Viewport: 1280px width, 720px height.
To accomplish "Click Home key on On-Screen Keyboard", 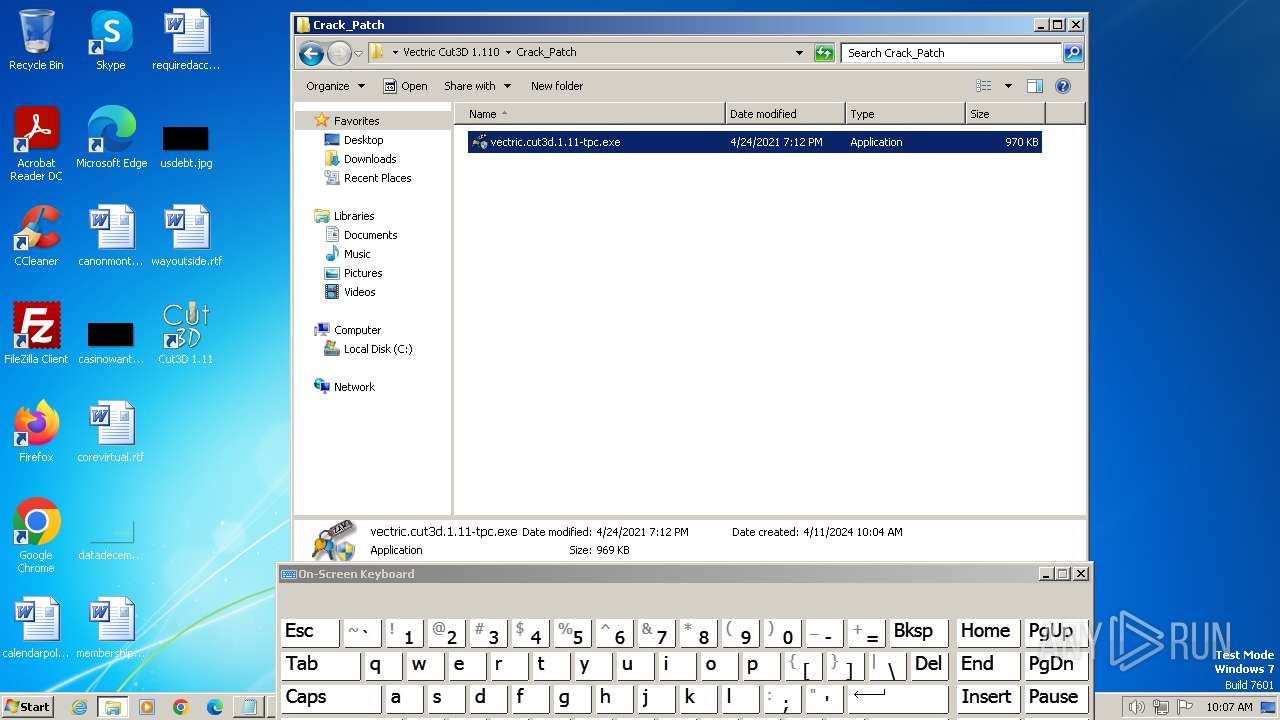I will 987,632.
